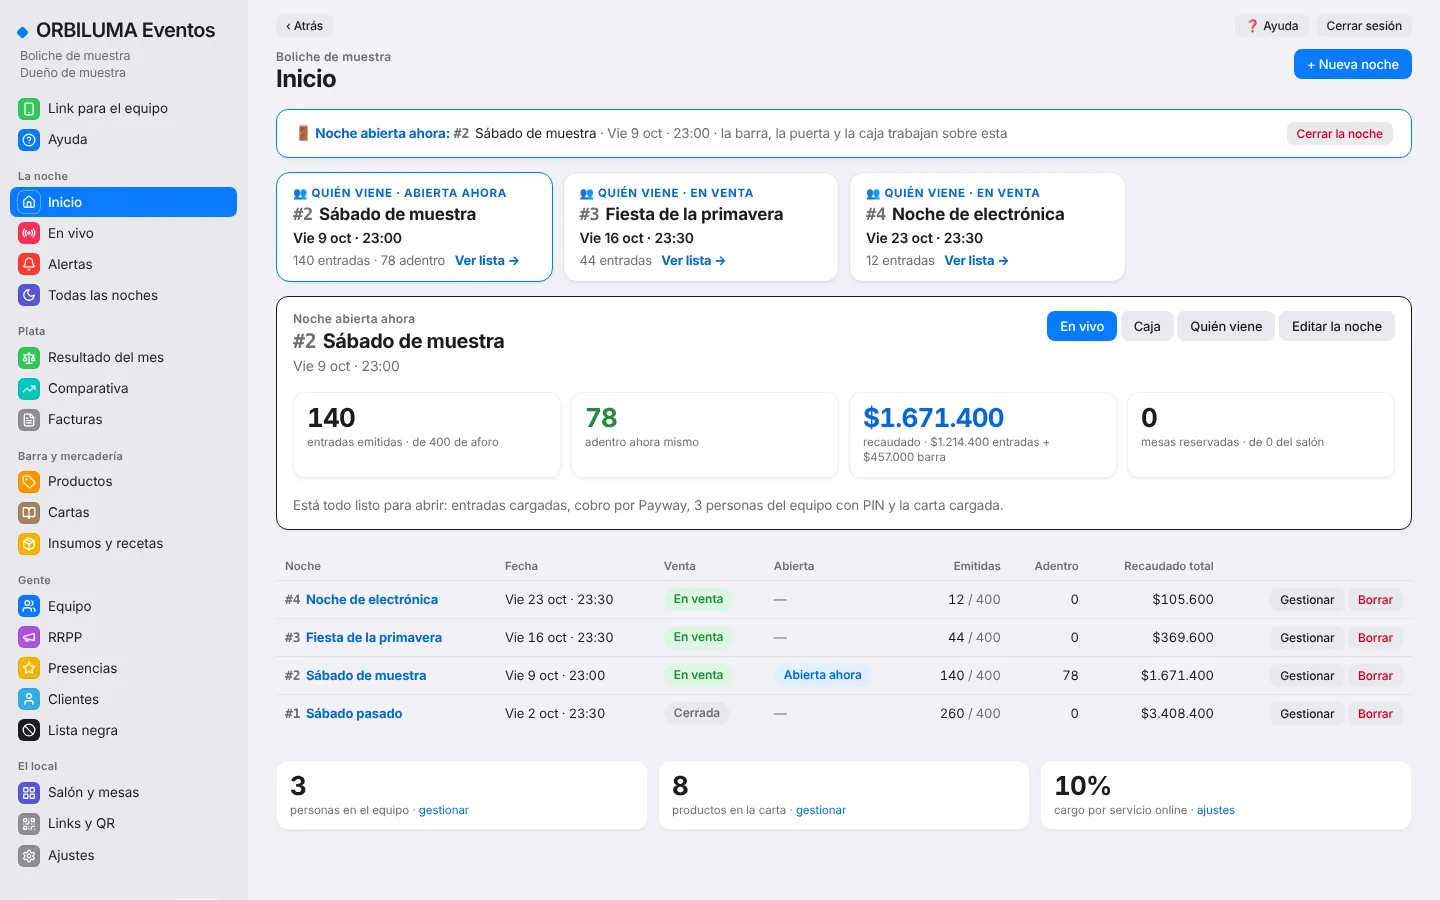The width and height of the screenshot is (1440, 900).
Task: Click Gestionar in Fiesta de la primavera row
Action: point(1307,638)
